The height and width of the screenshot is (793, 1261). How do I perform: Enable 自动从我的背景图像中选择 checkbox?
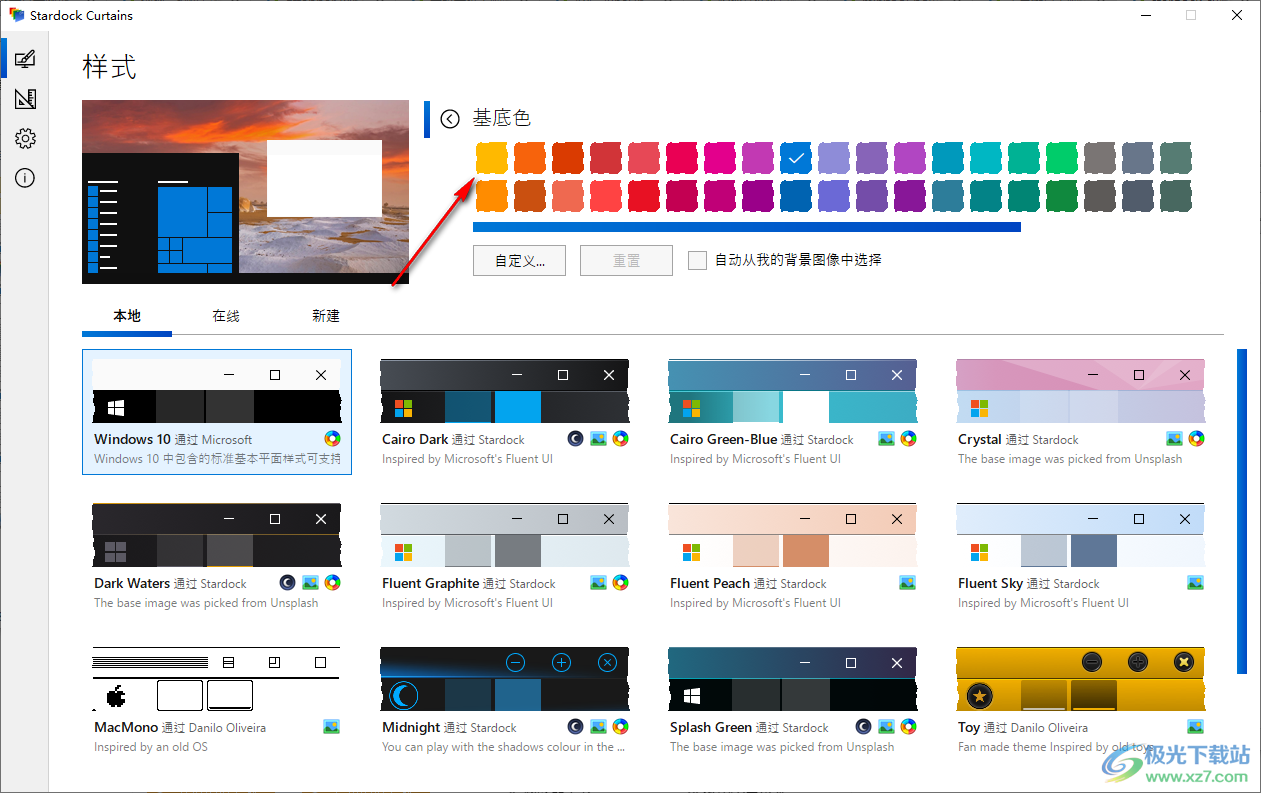(697, 260)
